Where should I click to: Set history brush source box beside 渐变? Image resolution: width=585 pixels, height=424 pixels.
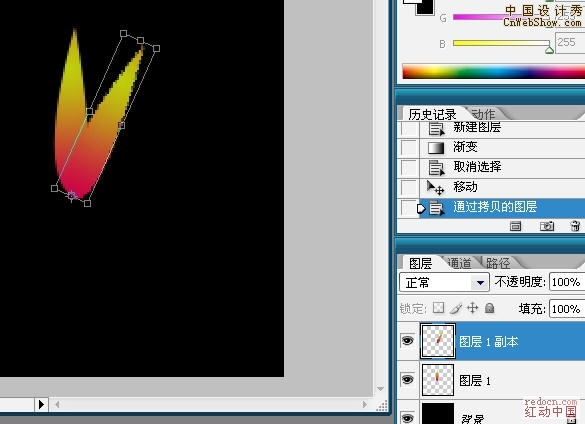tap(408, 147)
